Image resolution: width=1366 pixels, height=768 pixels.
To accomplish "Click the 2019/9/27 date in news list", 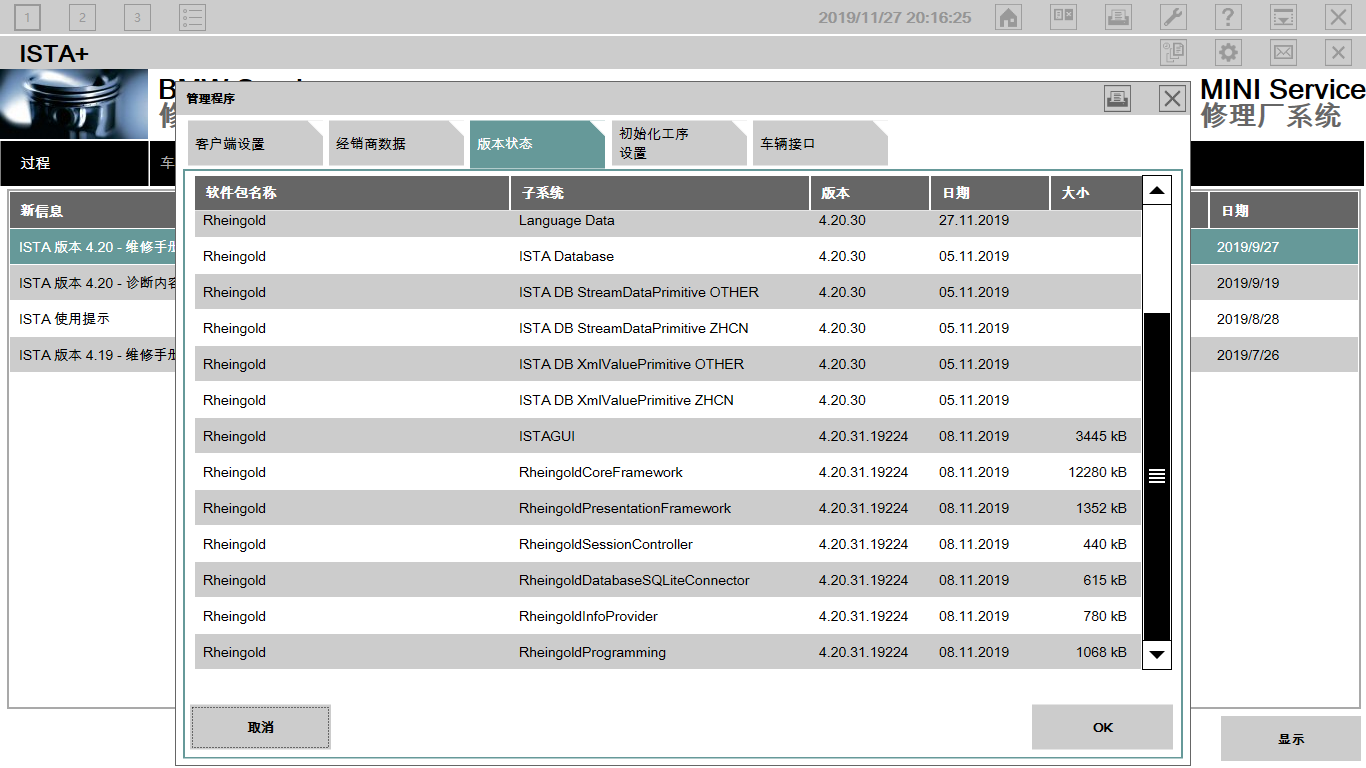I will click(x=1248, y=247).
